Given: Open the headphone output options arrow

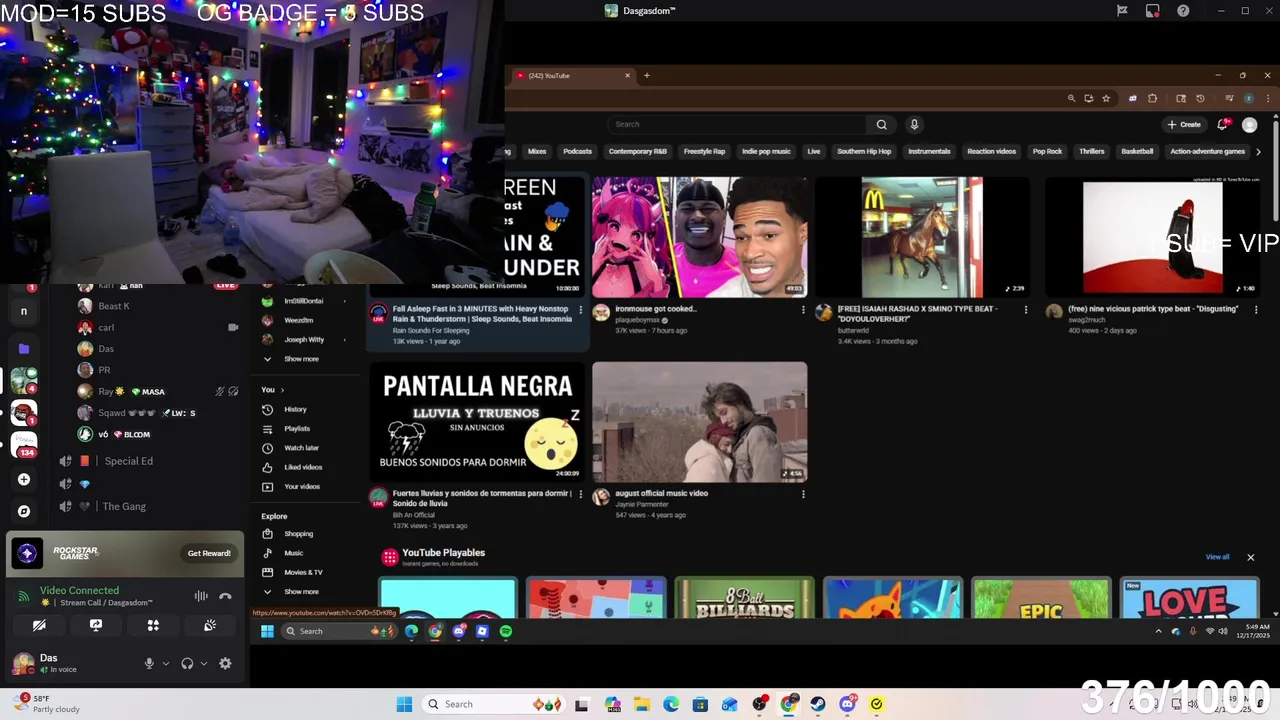Looking at the screenshot, I should pyautogui.click(x=204, y=663).
